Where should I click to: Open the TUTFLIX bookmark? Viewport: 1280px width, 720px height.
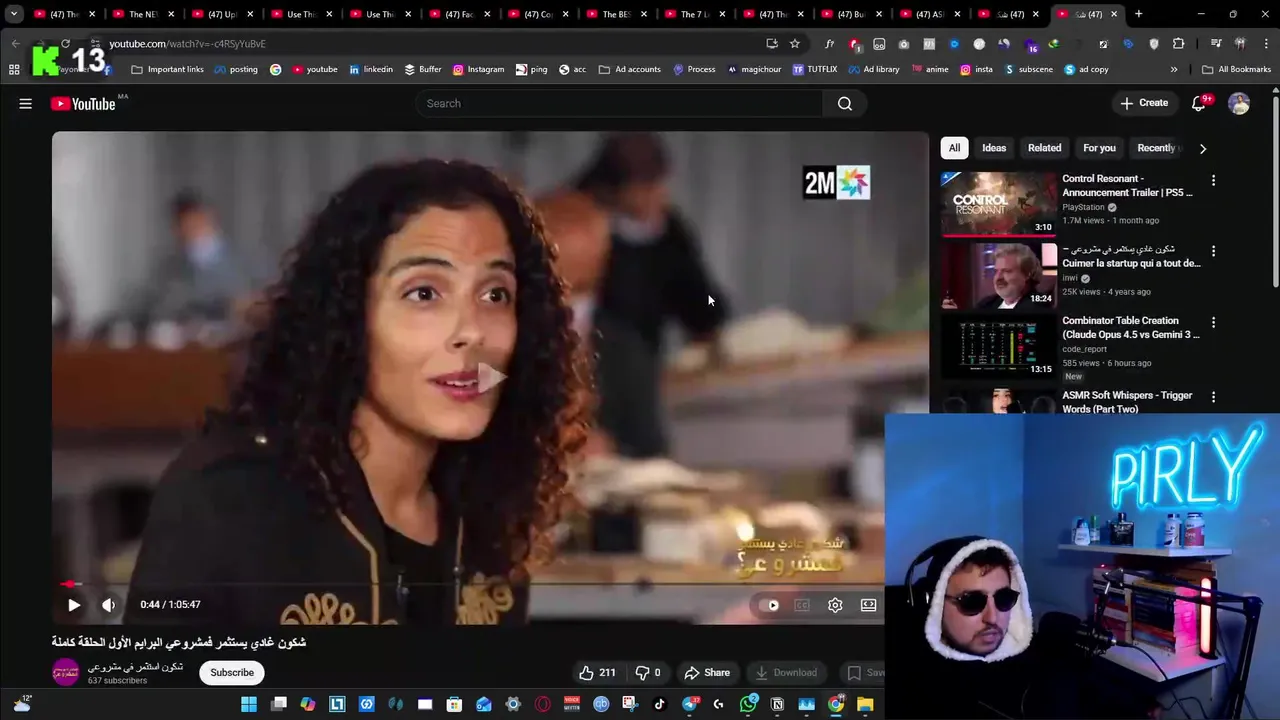(x=815, y=70)
